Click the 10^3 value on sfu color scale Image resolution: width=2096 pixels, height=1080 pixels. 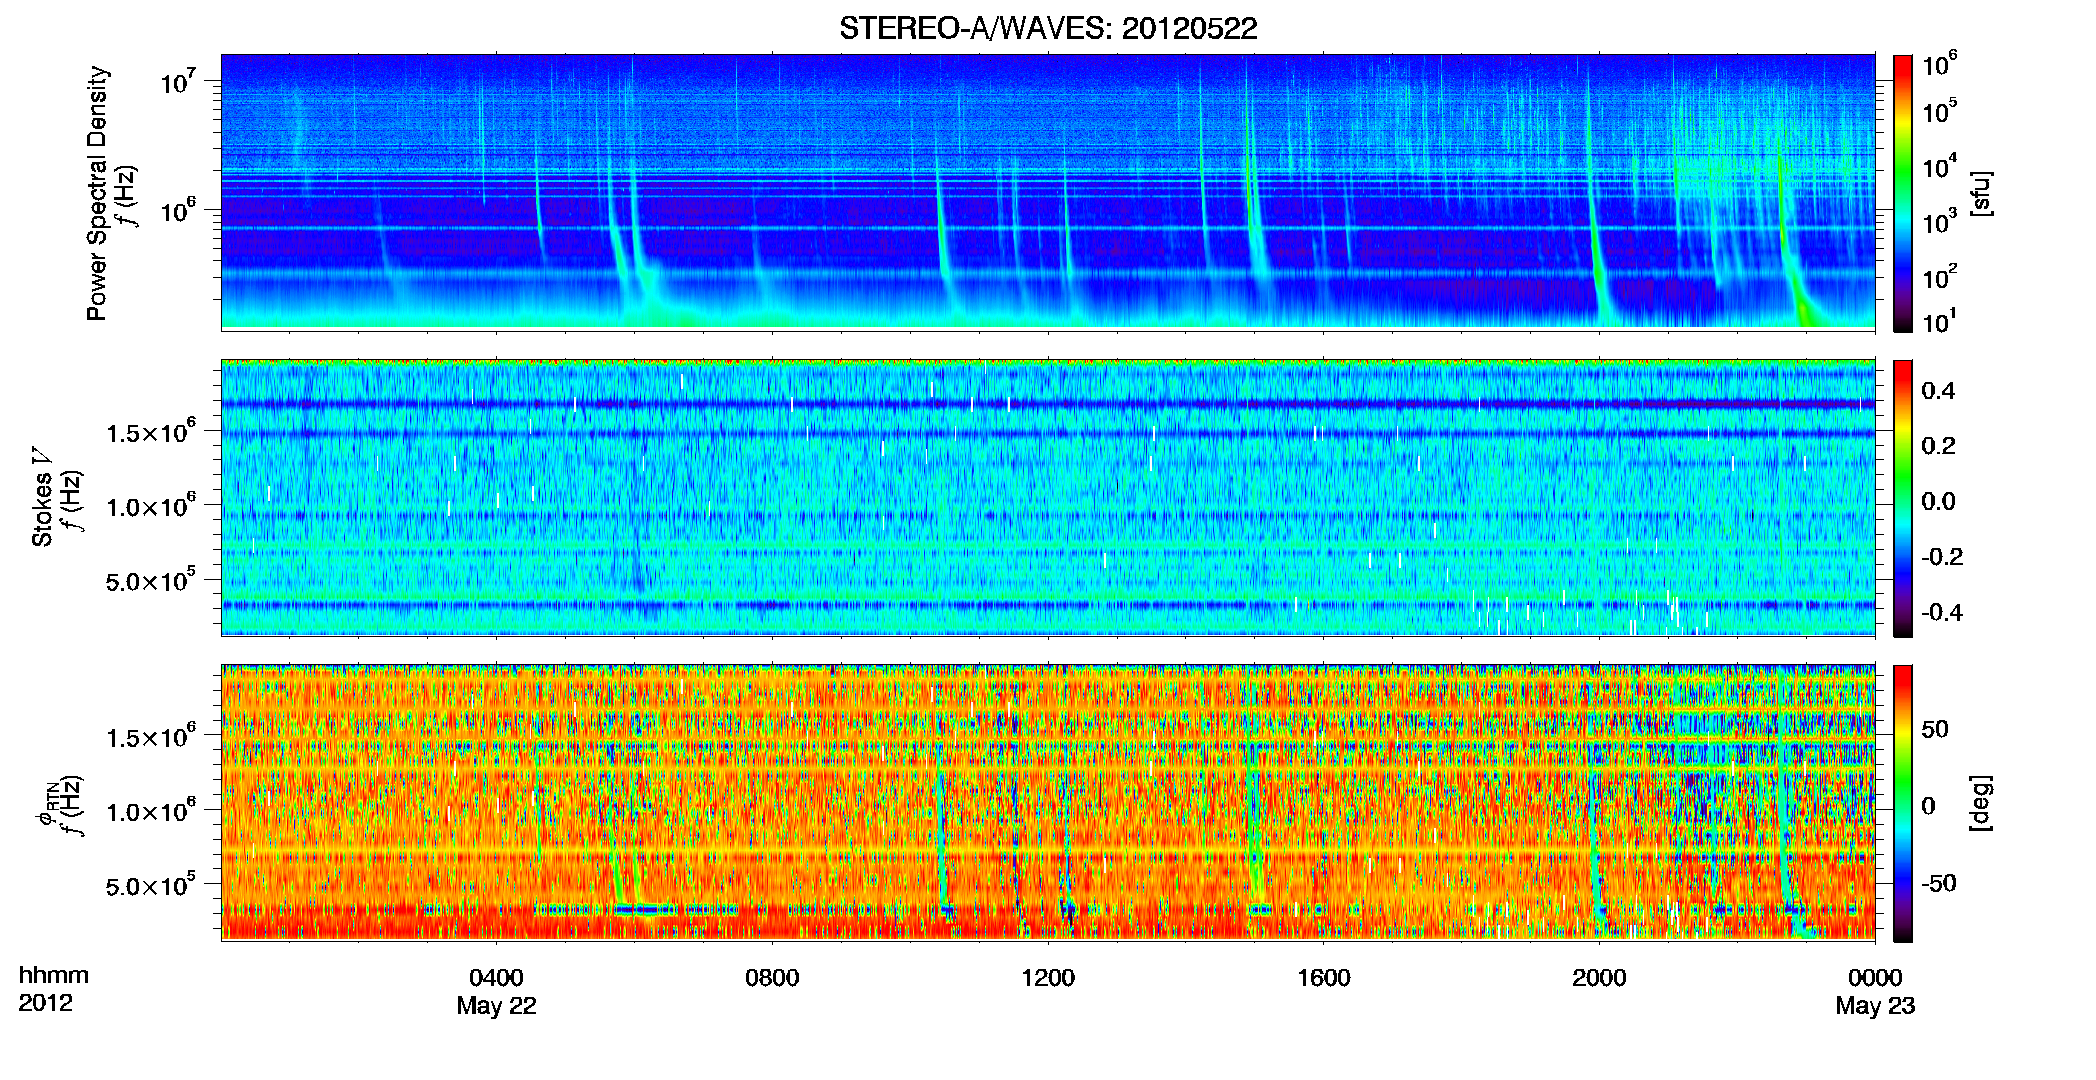[x=1941, y=222]
